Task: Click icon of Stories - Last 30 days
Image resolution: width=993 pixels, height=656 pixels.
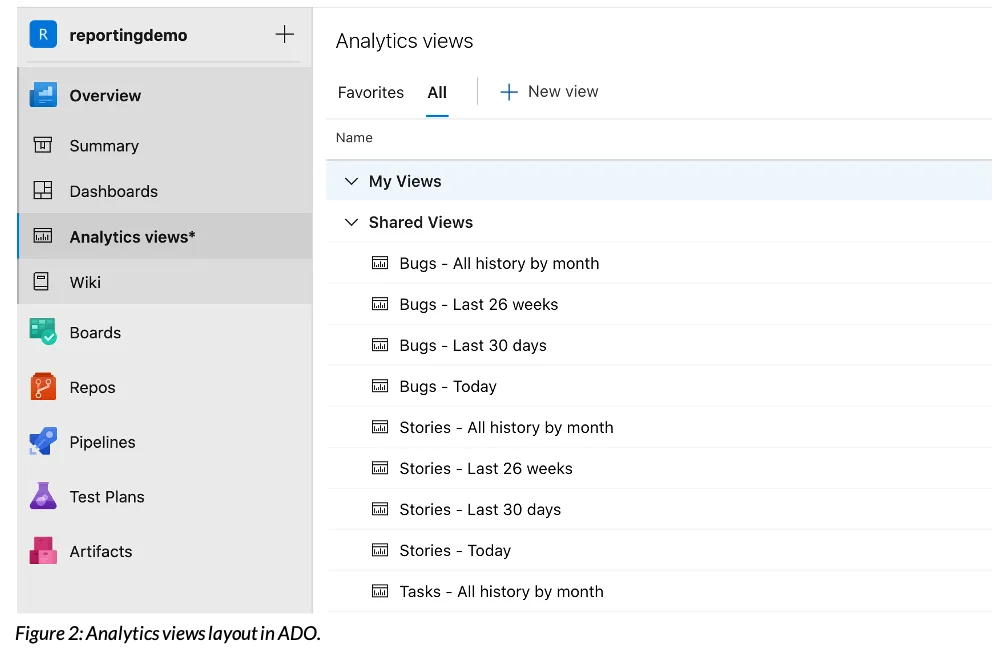Action: pos(380,509)
